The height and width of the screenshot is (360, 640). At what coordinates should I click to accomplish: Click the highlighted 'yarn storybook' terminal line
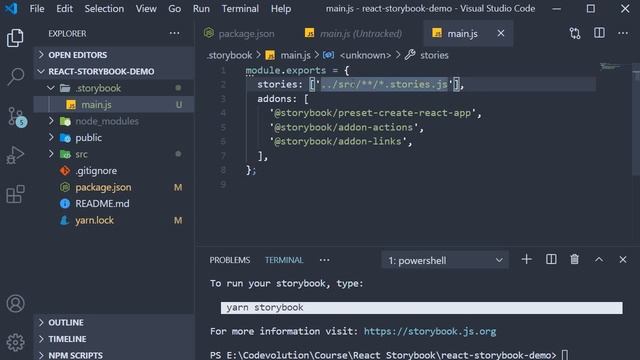point(422,308)
